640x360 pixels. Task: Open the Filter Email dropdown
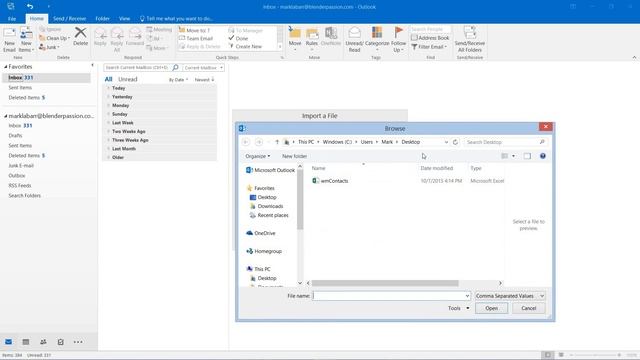click(x=429, y=47)
